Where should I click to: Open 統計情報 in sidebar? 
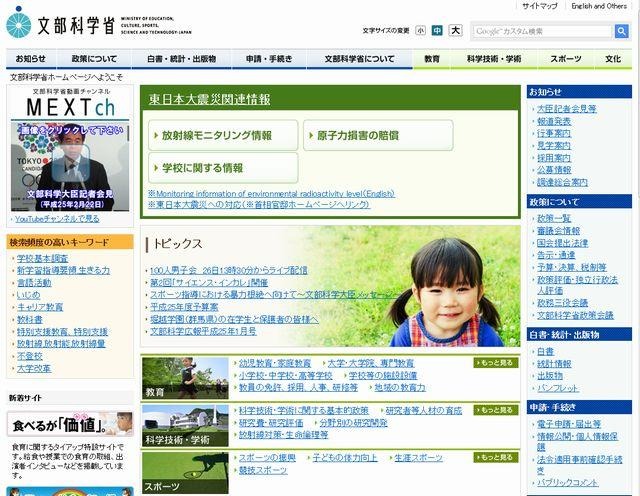pyautogui.click(x=554, y=364)
